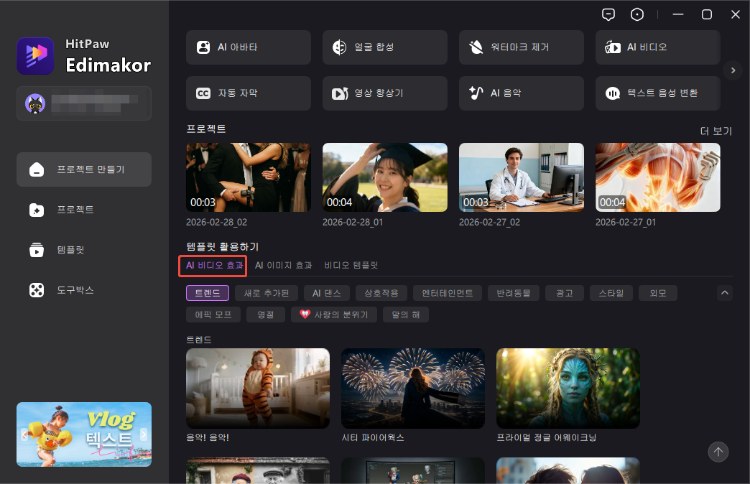750x484 pixels.
Task: Open the baby tiger costume template
Action: (258, 388)
